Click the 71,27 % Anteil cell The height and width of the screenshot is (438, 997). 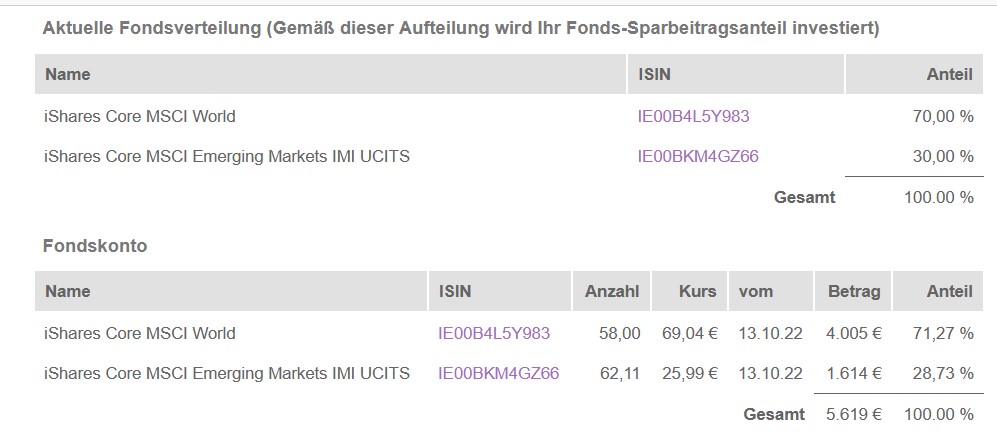943,333
